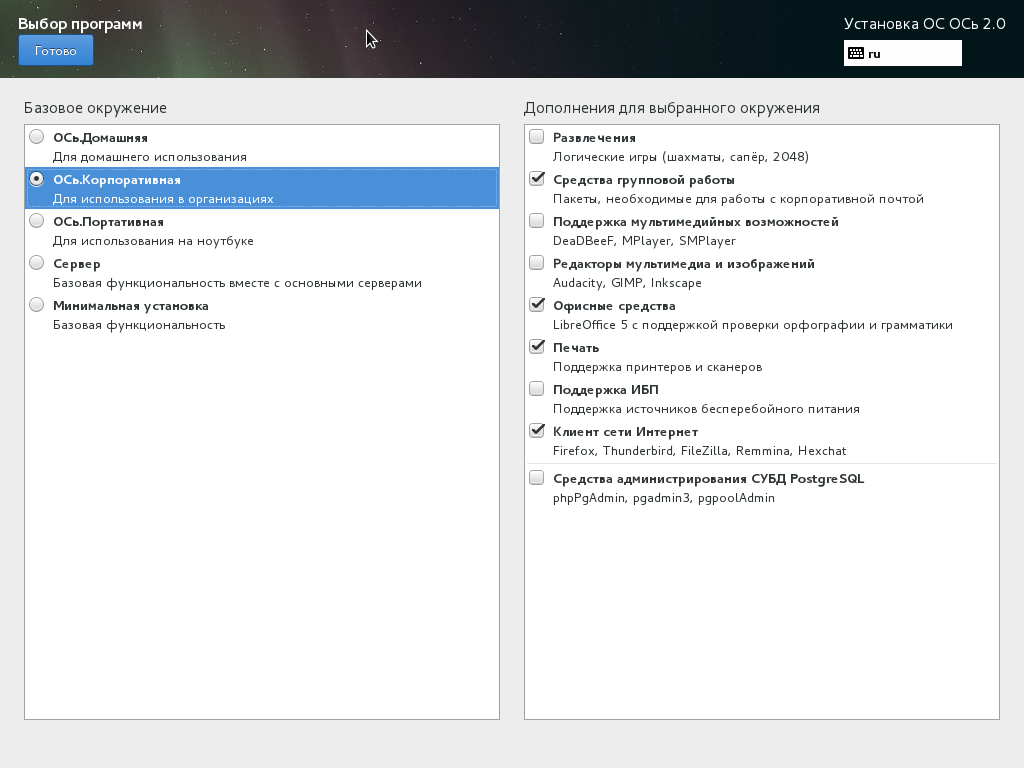Check Редакторы мультимедиа и изображений
1024x768 pixels.
(x=537, y=263)
